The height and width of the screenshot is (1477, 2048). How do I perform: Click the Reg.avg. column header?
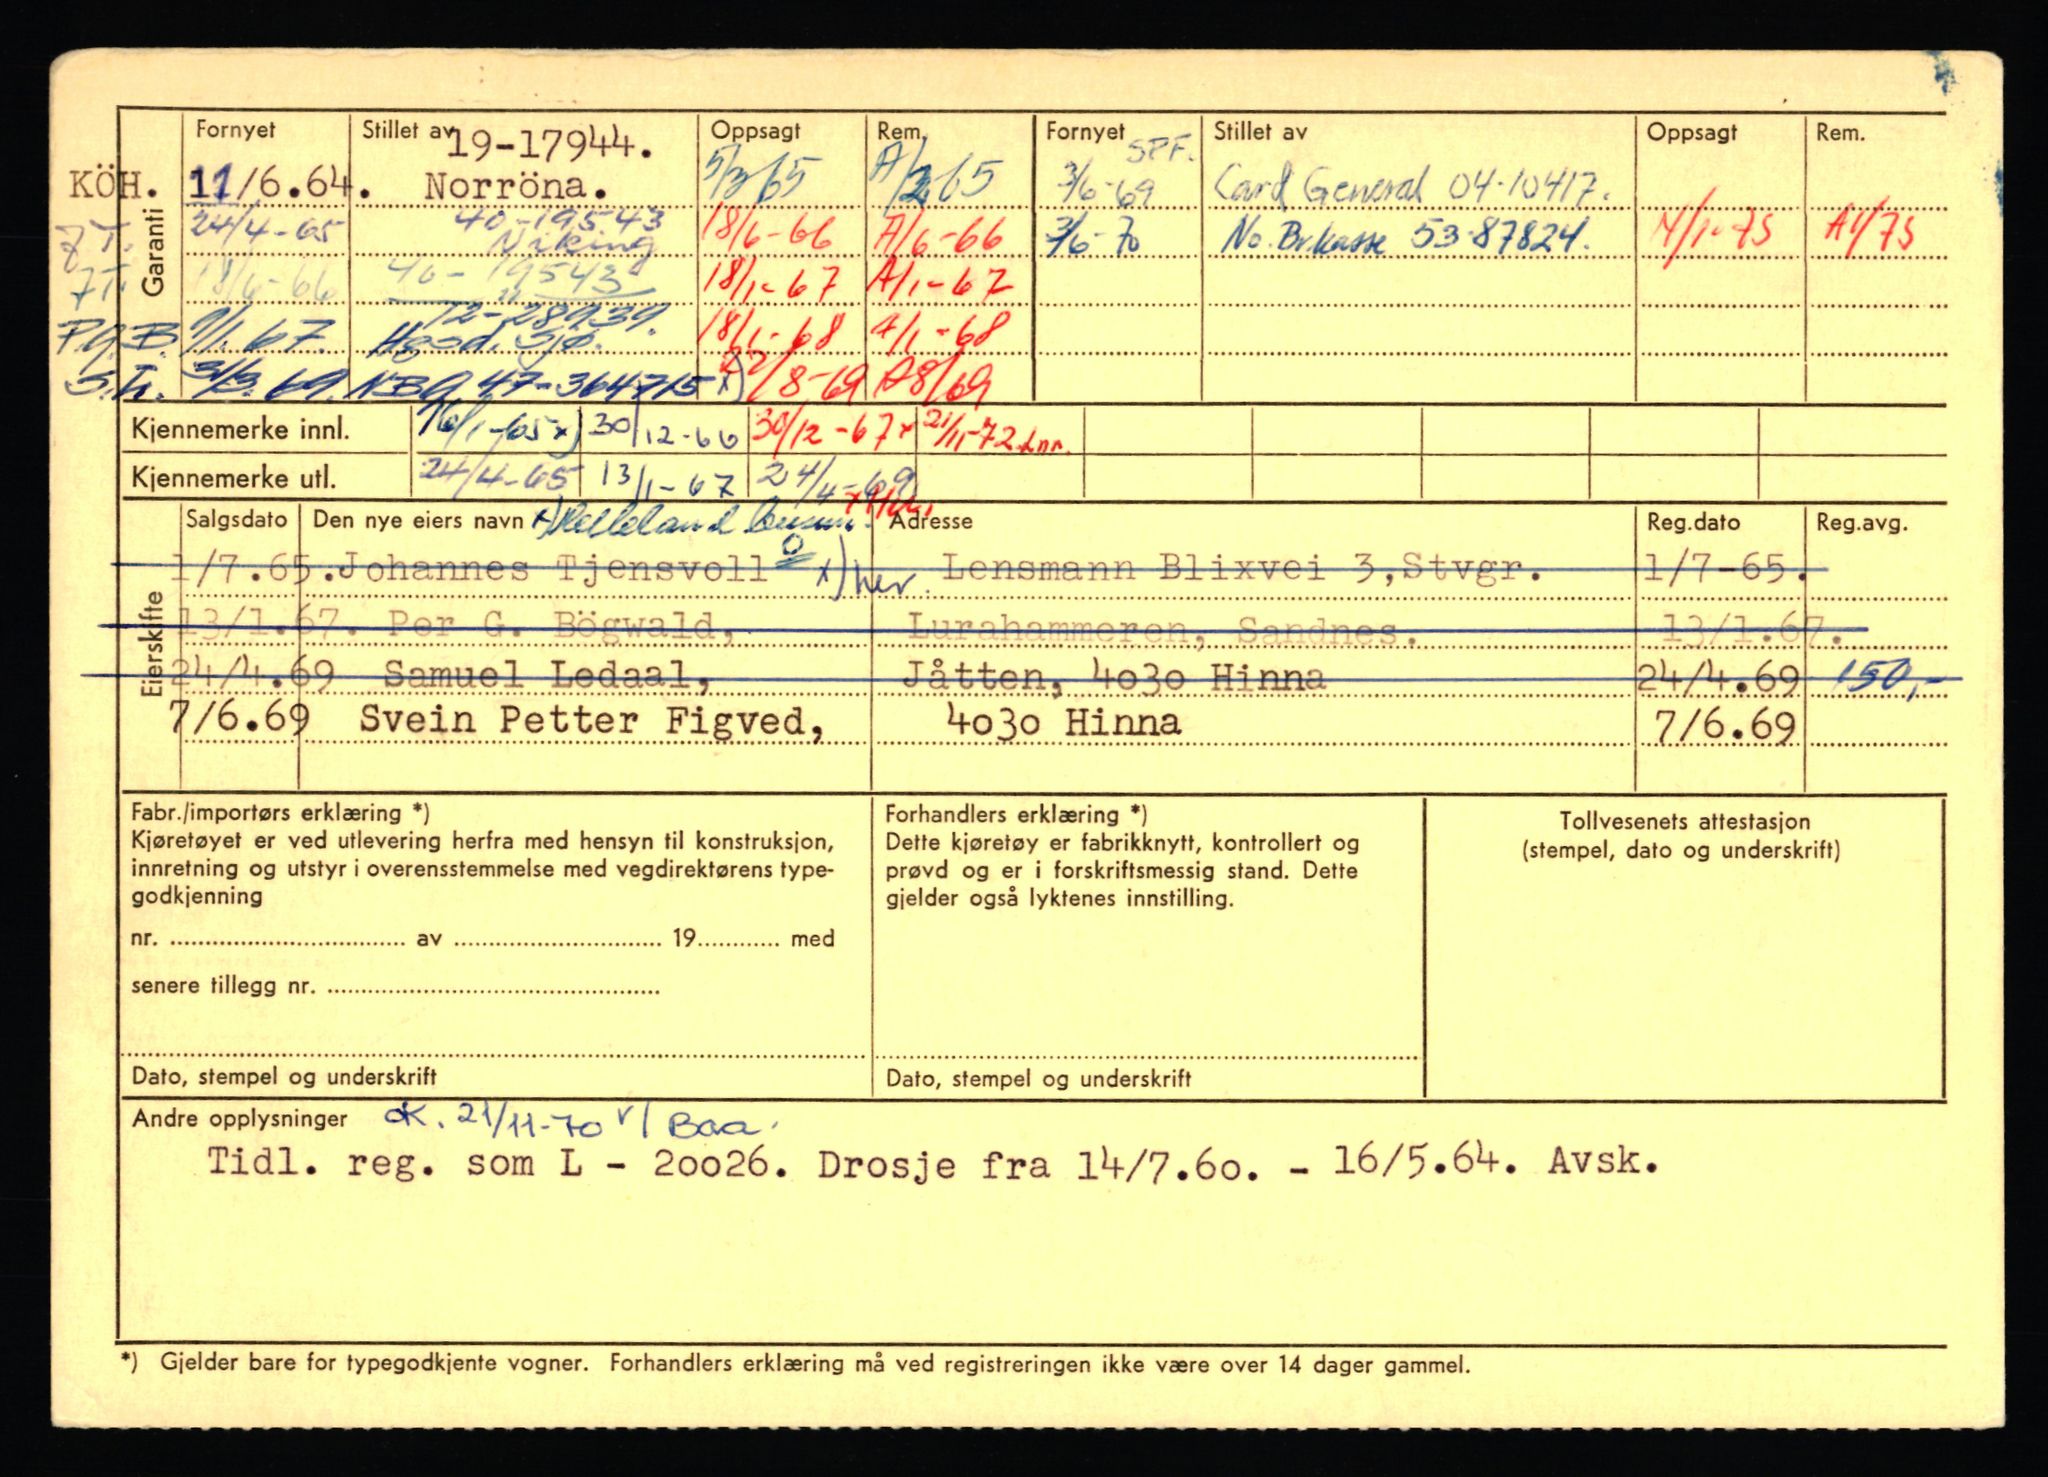tap(1861, 522)
